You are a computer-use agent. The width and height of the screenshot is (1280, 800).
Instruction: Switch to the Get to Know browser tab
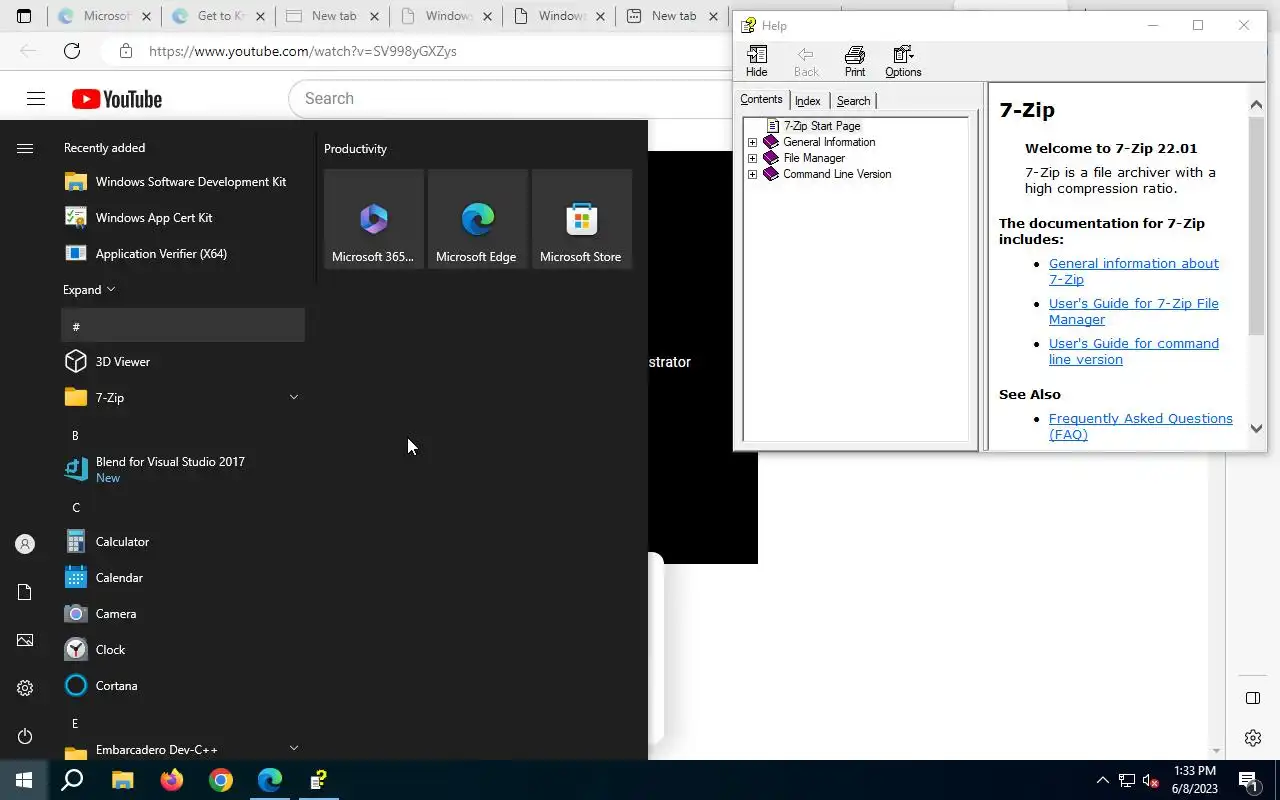tap(220, 16)
